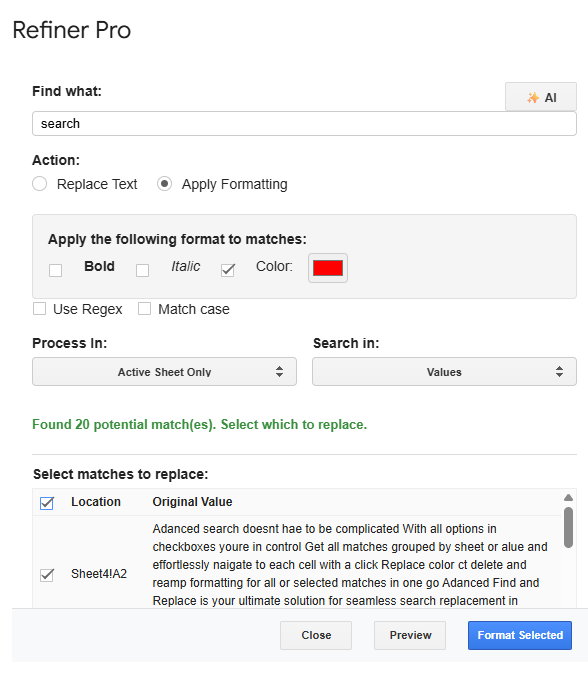Screen dimensions: 588x674
Task: Tick the Use Regex checkbox
Action: click(40, 309)
